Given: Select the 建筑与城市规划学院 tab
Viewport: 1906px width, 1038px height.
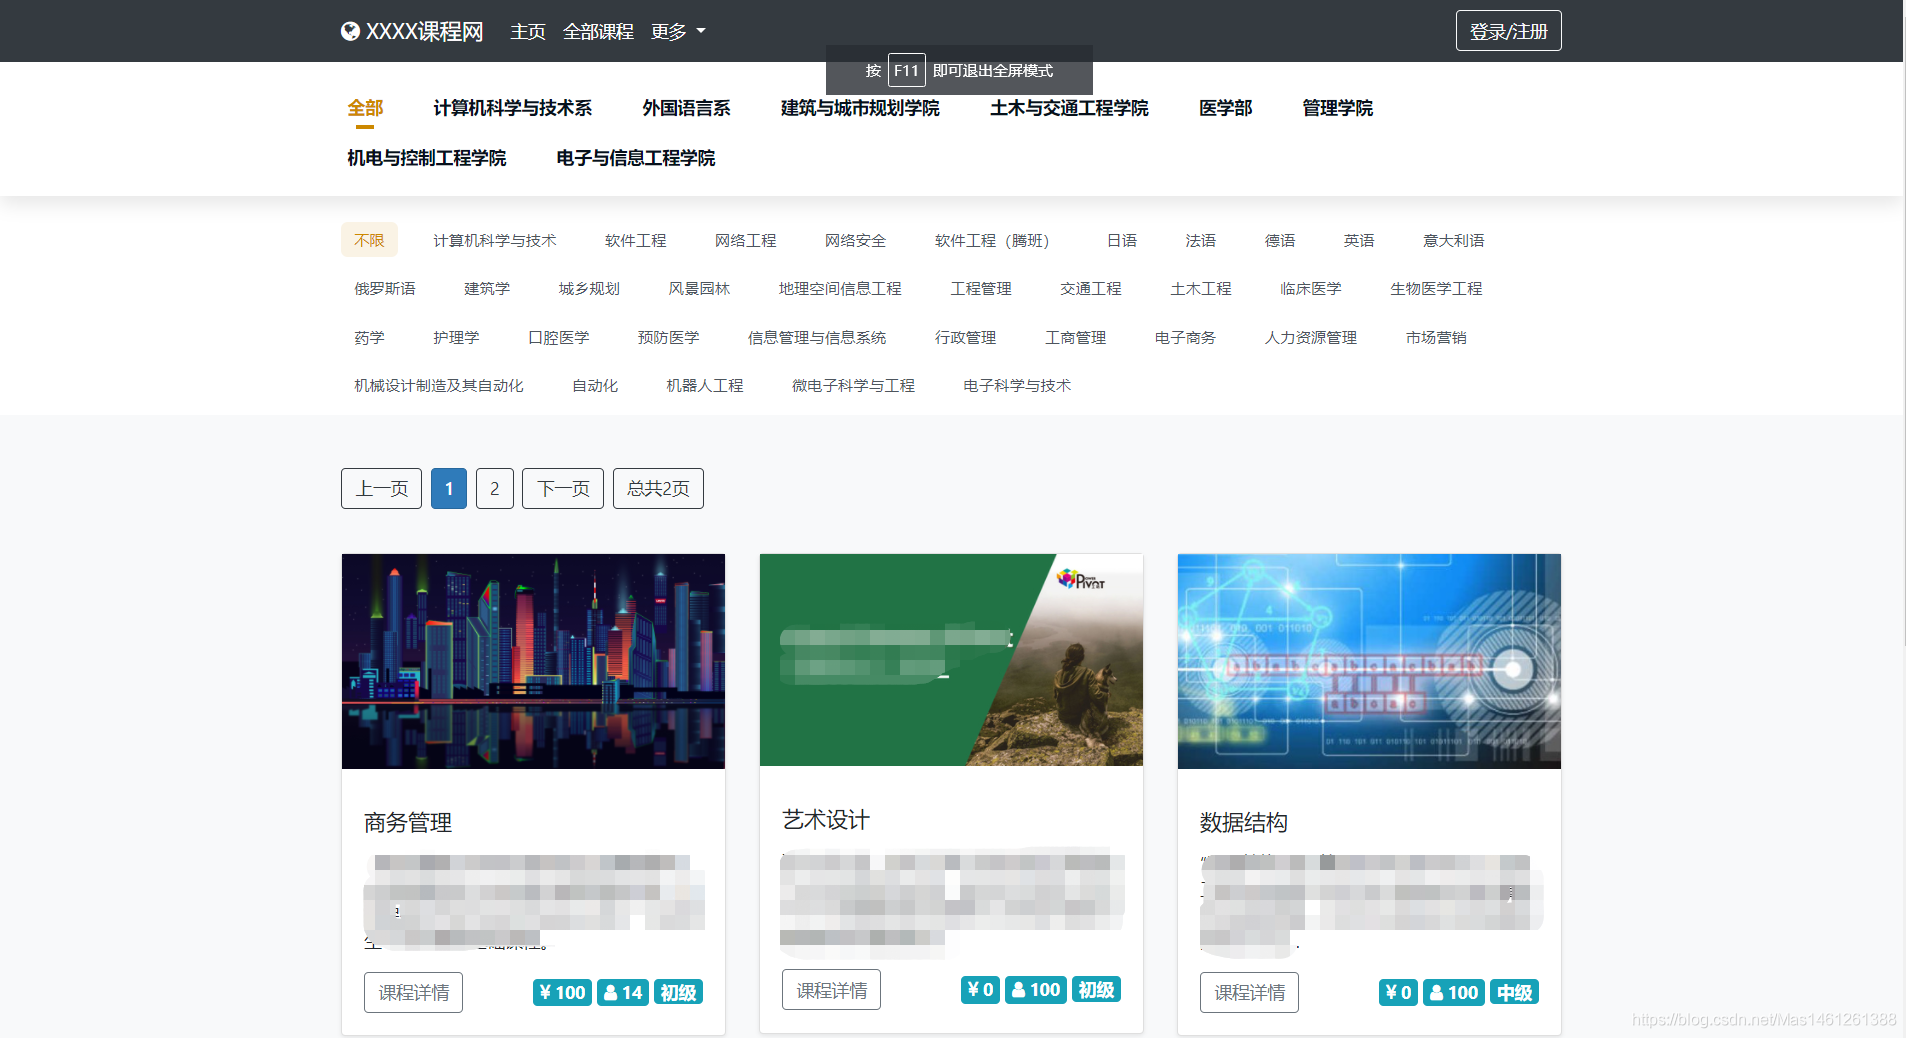Looking at the screenshot, I should pyautogui.click(x=860, y=108).
